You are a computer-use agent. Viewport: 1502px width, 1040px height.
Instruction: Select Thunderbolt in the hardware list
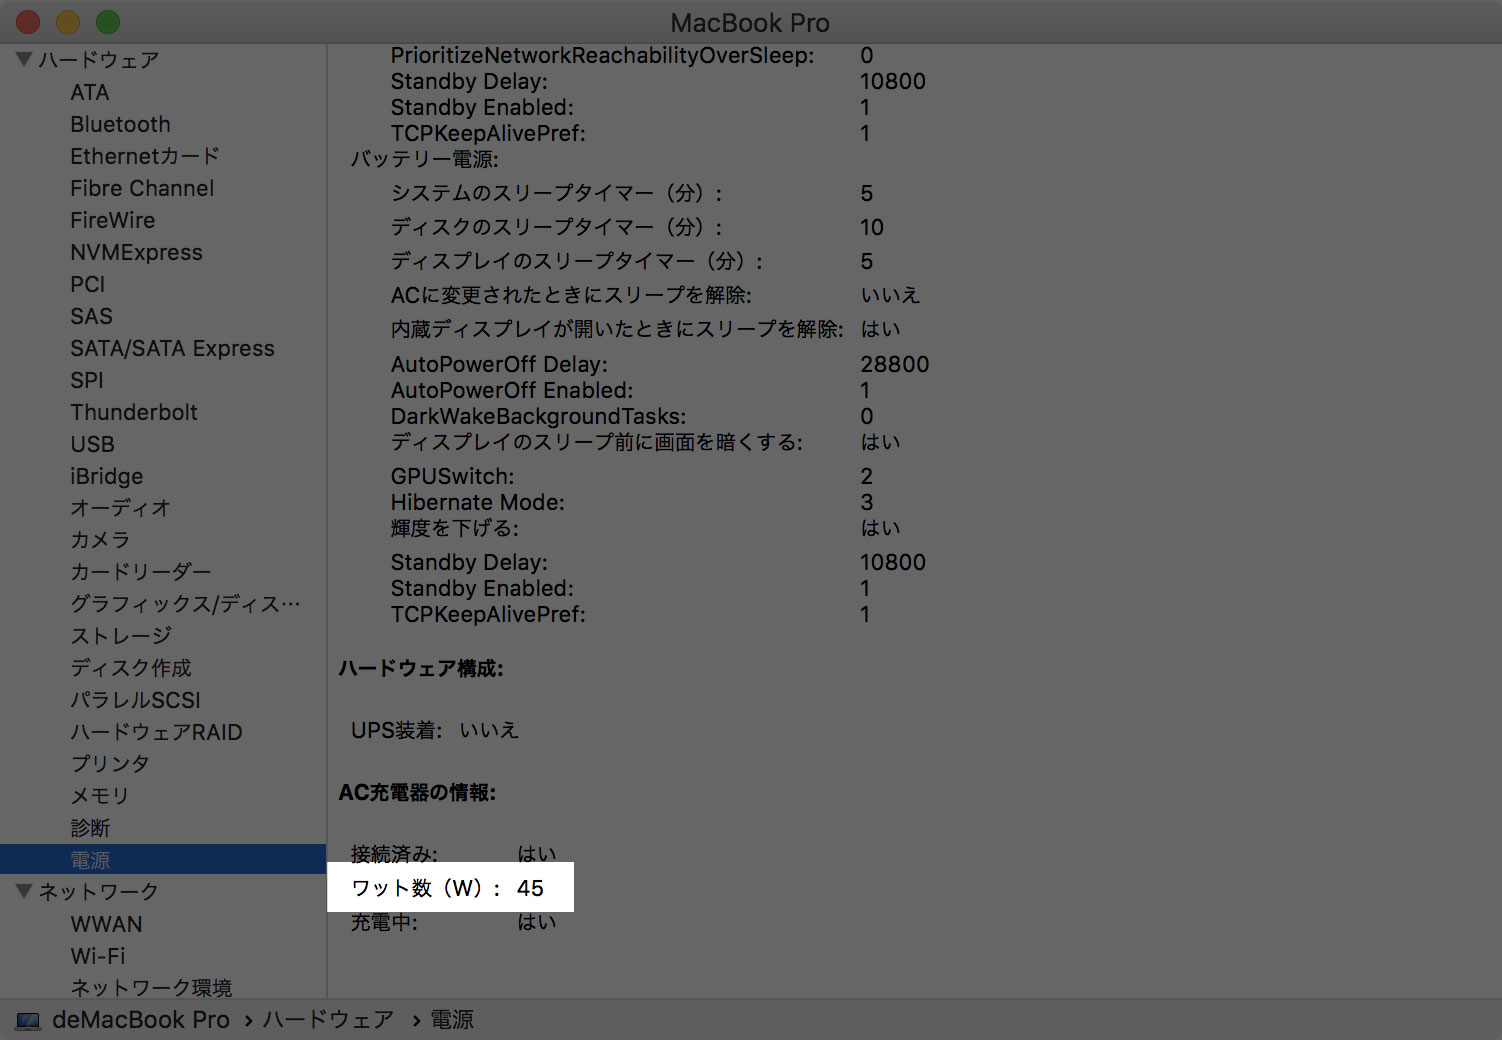coord(134,412)
